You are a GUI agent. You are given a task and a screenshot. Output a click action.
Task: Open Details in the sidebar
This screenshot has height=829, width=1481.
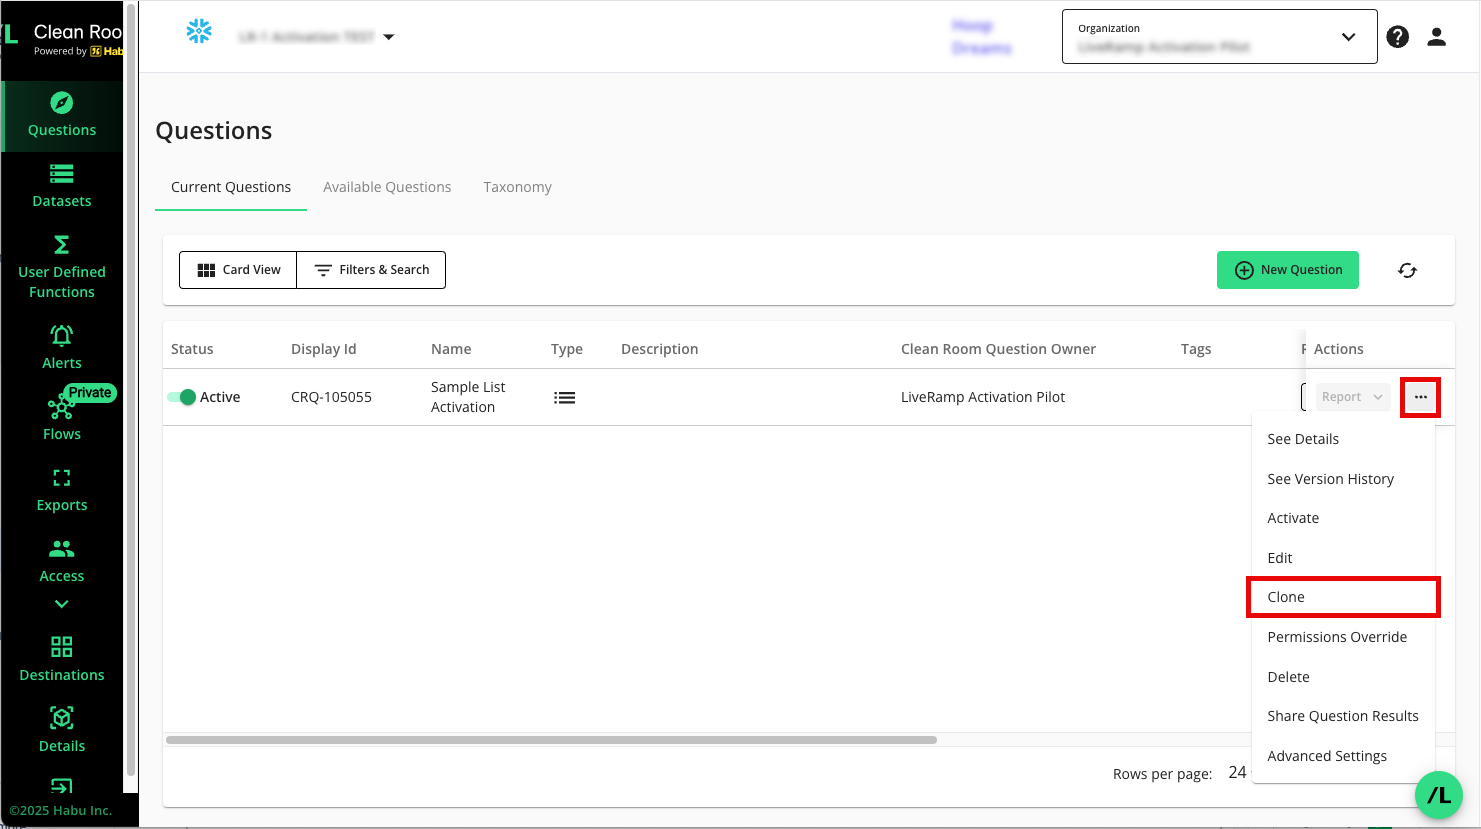(x=62, y=731)
